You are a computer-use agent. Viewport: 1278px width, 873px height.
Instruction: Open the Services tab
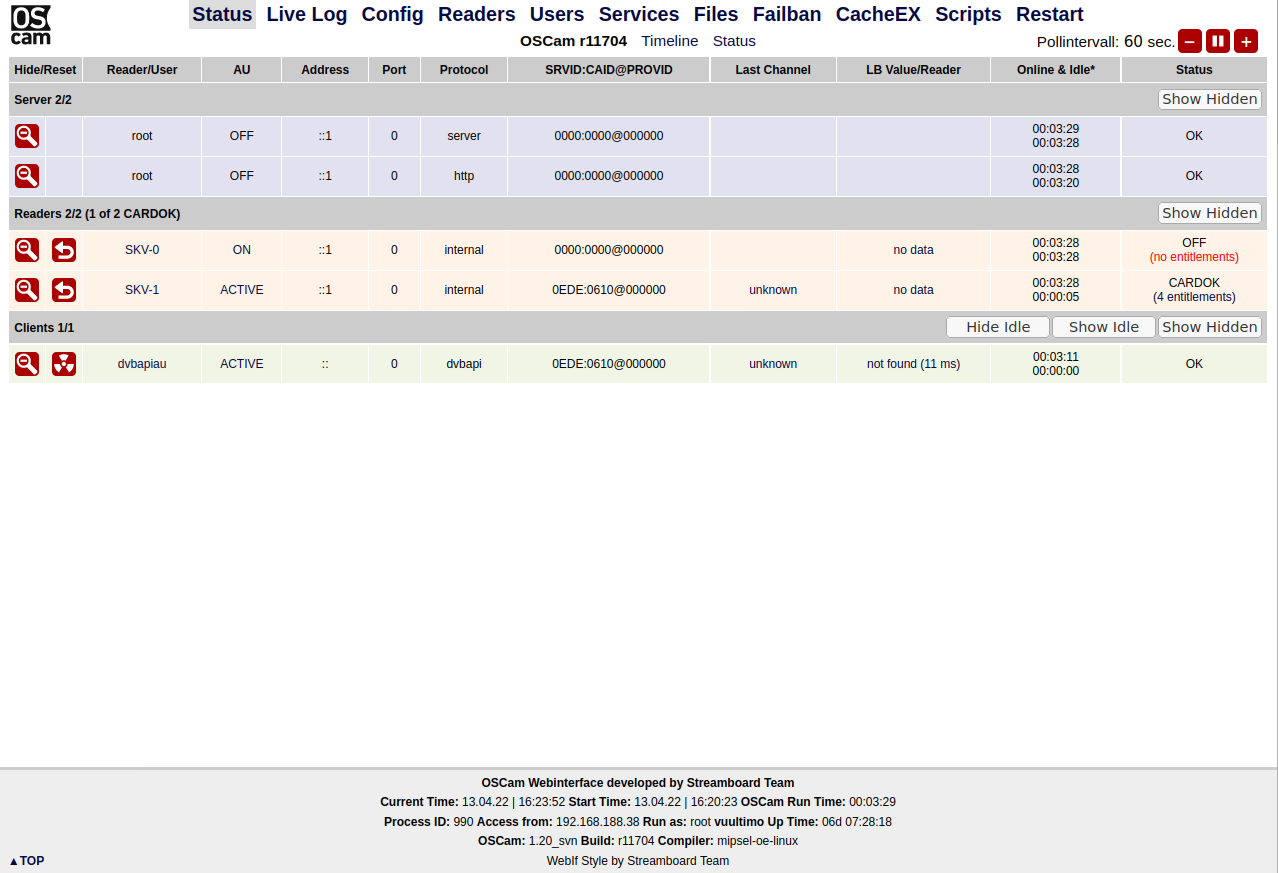[639, 14]
